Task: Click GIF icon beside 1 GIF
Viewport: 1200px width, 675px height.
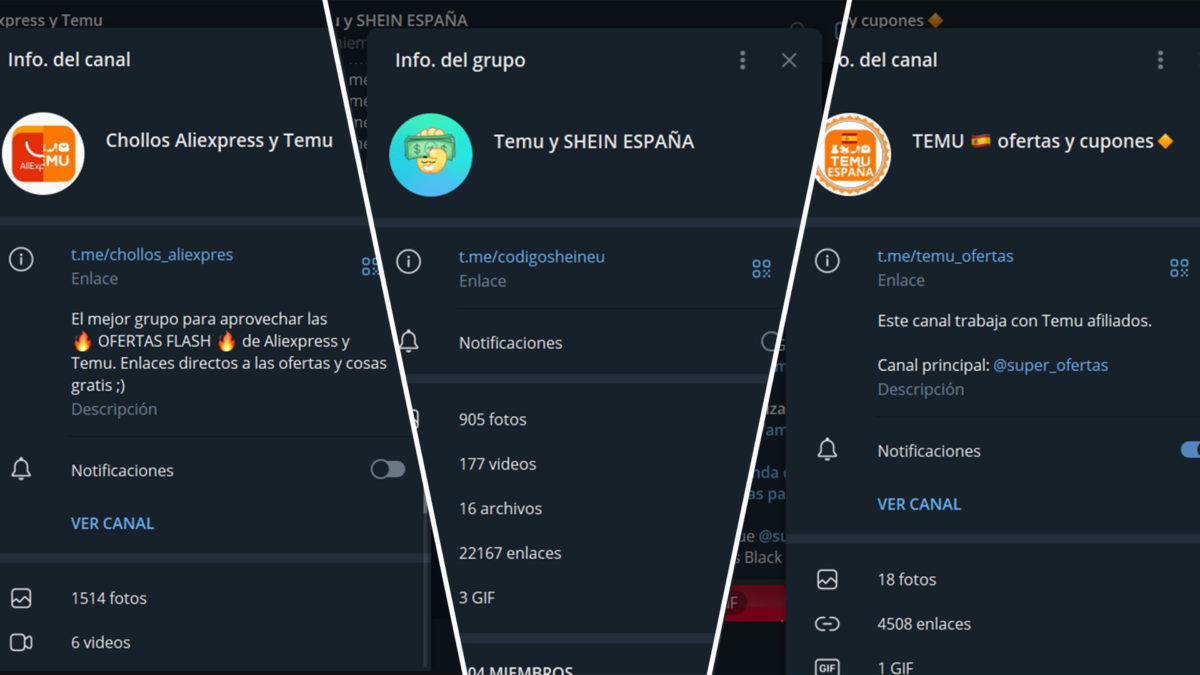Action: click(x=827, y=667)
